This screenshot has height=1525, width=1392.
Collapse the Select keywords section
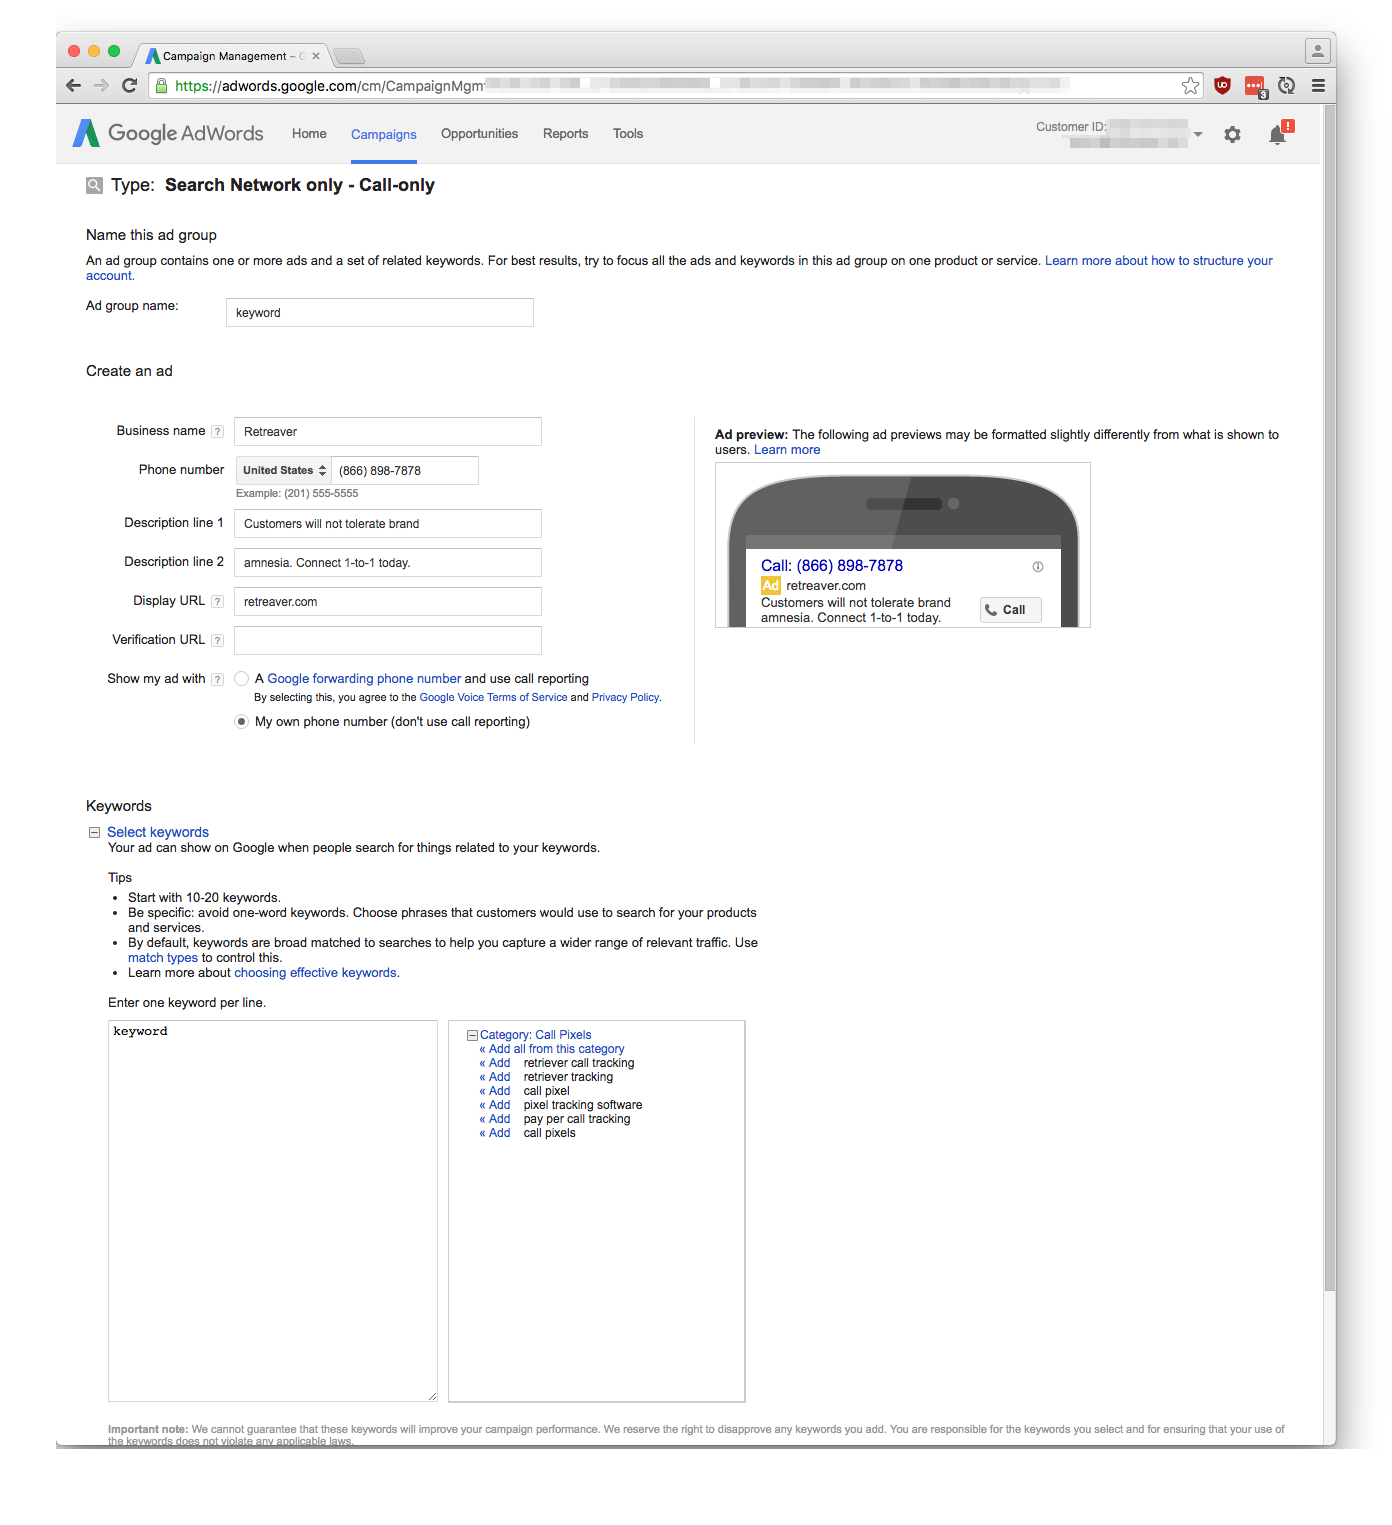94,833
